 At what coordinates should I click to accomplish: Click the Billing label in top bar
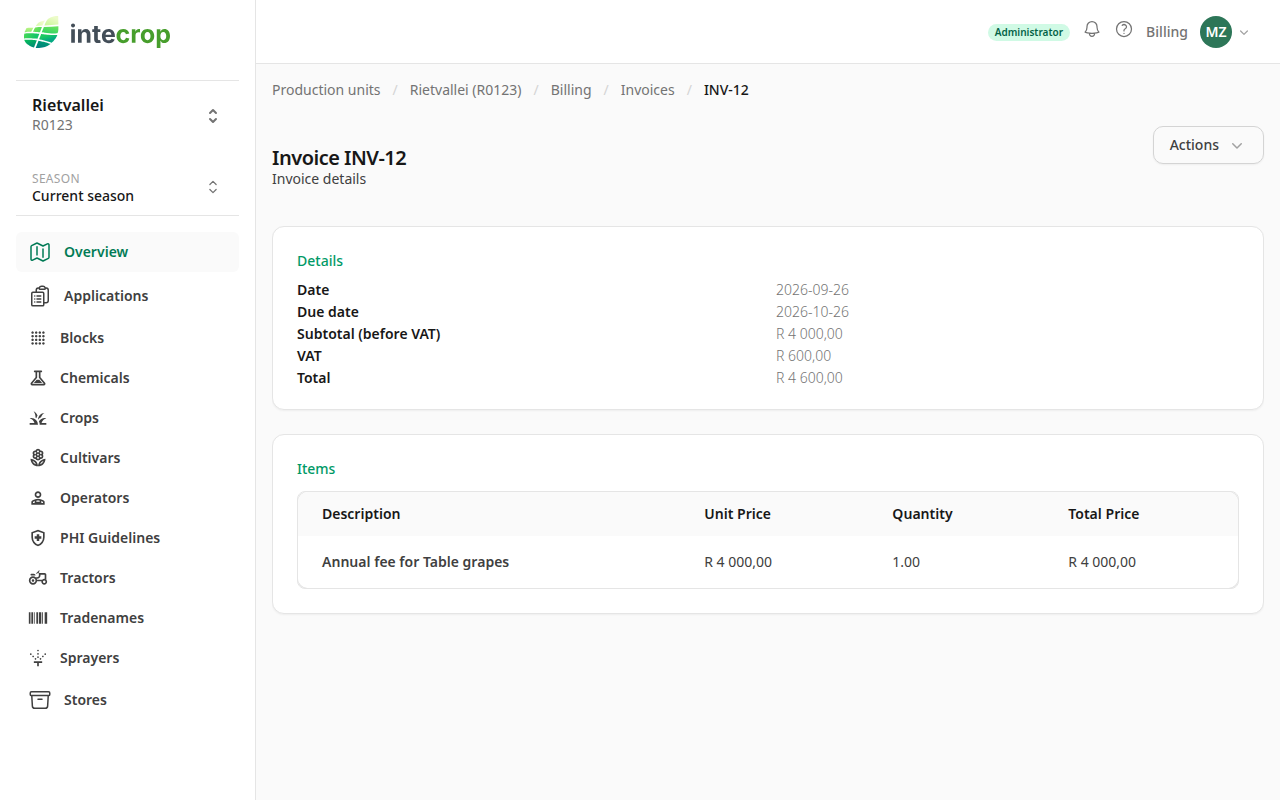tap(1167, 32)
